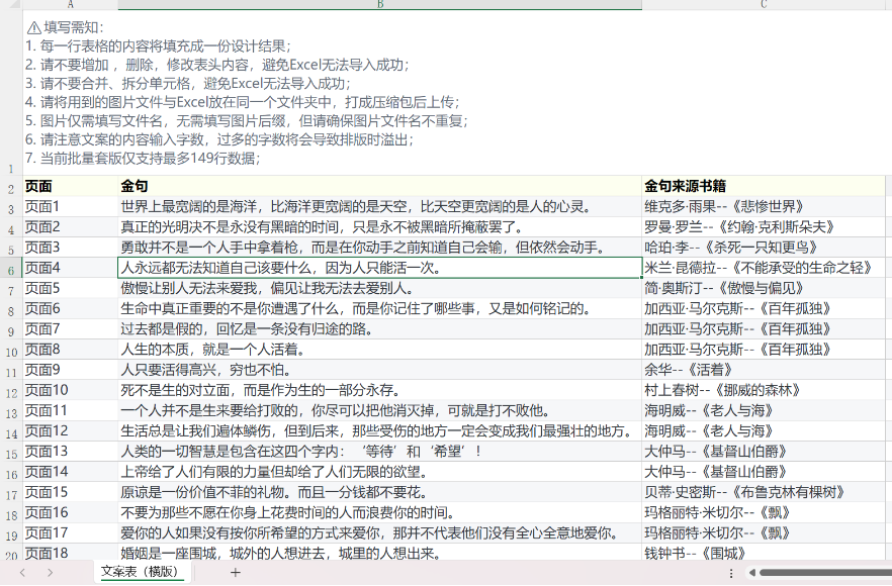Select quote 不要为那些不愿在你身上花费时间的人
This screenshot has height=586, width=892.
tap(380, 513)
